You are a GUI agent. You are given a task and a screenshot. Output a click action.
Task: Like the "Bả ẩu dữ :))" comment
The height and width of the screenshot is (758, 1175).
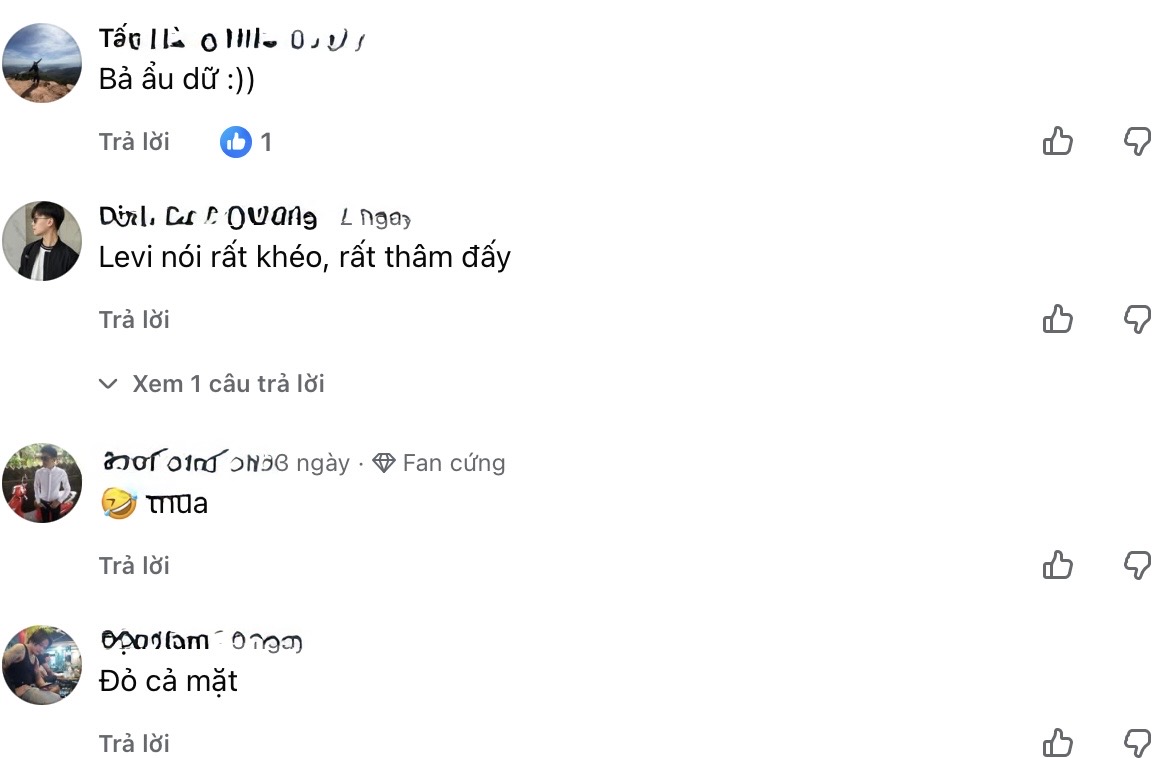tap(1057, 141)
